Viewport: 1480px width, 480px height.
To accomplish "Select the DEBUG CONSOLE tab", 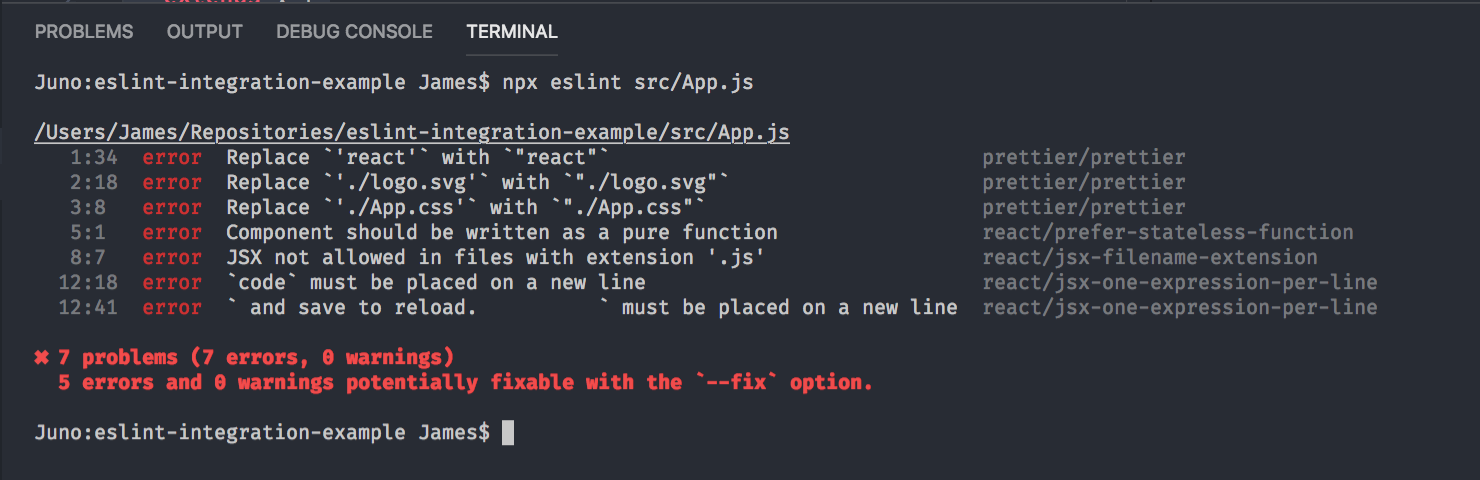I will coord(355,32).
